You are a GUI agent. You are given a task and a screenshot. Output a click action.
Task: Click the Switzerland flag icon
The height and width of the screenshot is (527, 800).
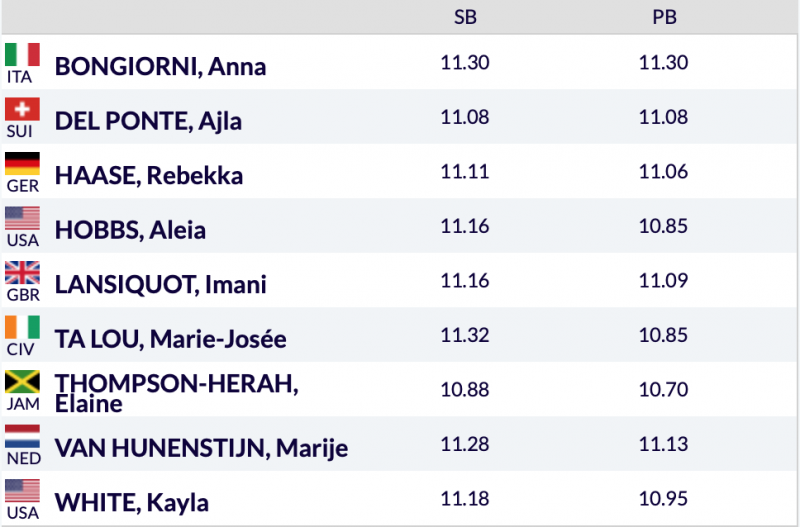click(x=22, y=109)
